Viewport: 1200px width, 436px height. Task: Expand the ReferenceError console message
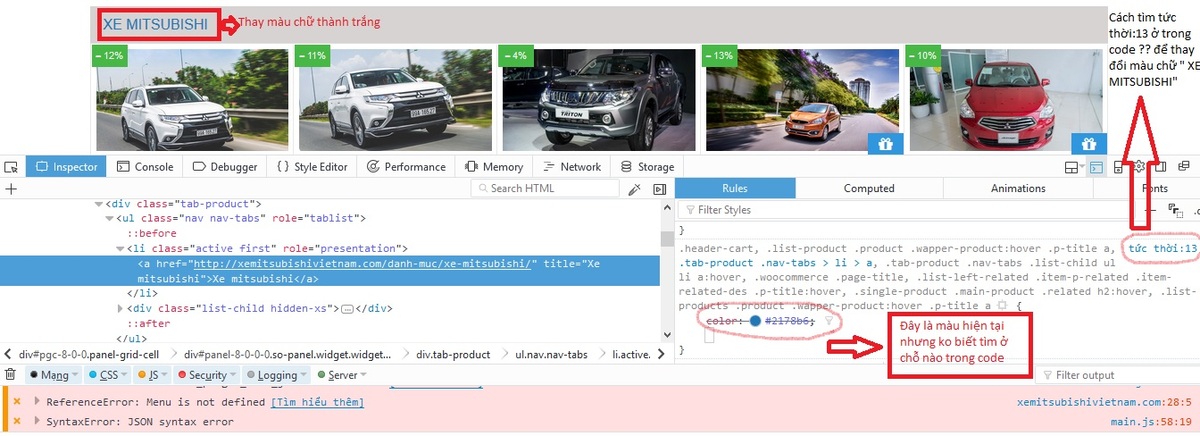click(x=38, y=402)
